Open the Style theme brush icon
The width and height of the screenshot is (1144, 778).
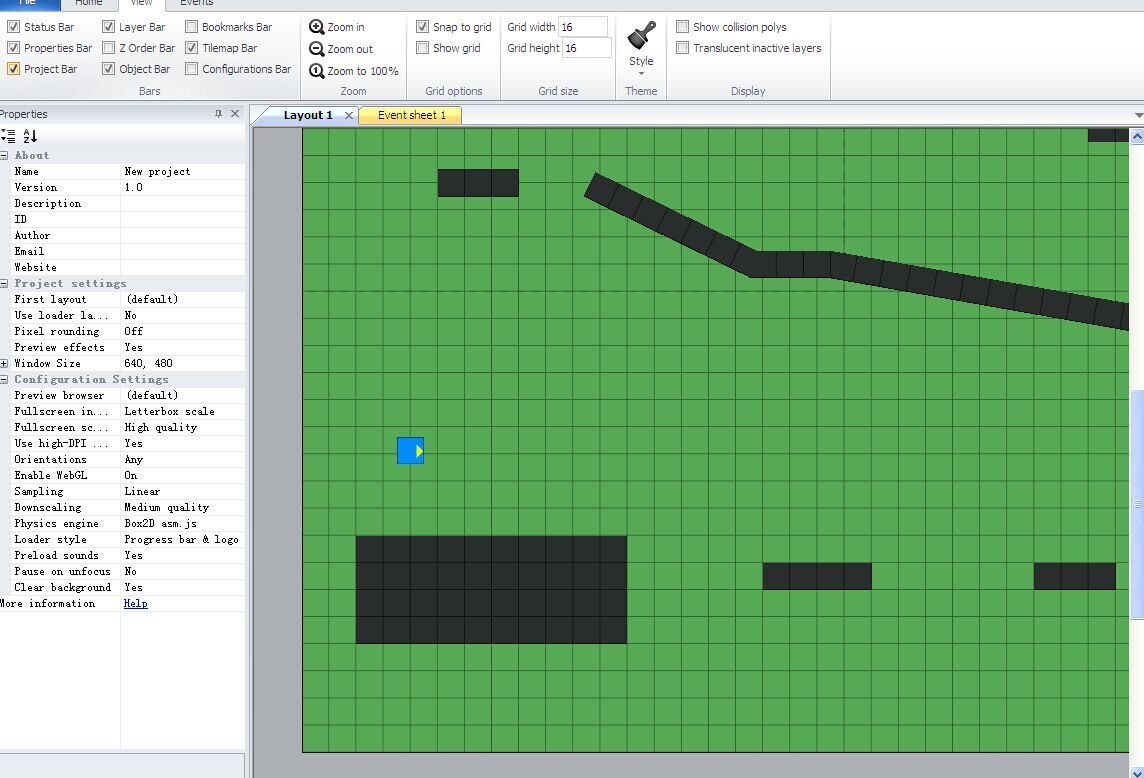[641, 35]
